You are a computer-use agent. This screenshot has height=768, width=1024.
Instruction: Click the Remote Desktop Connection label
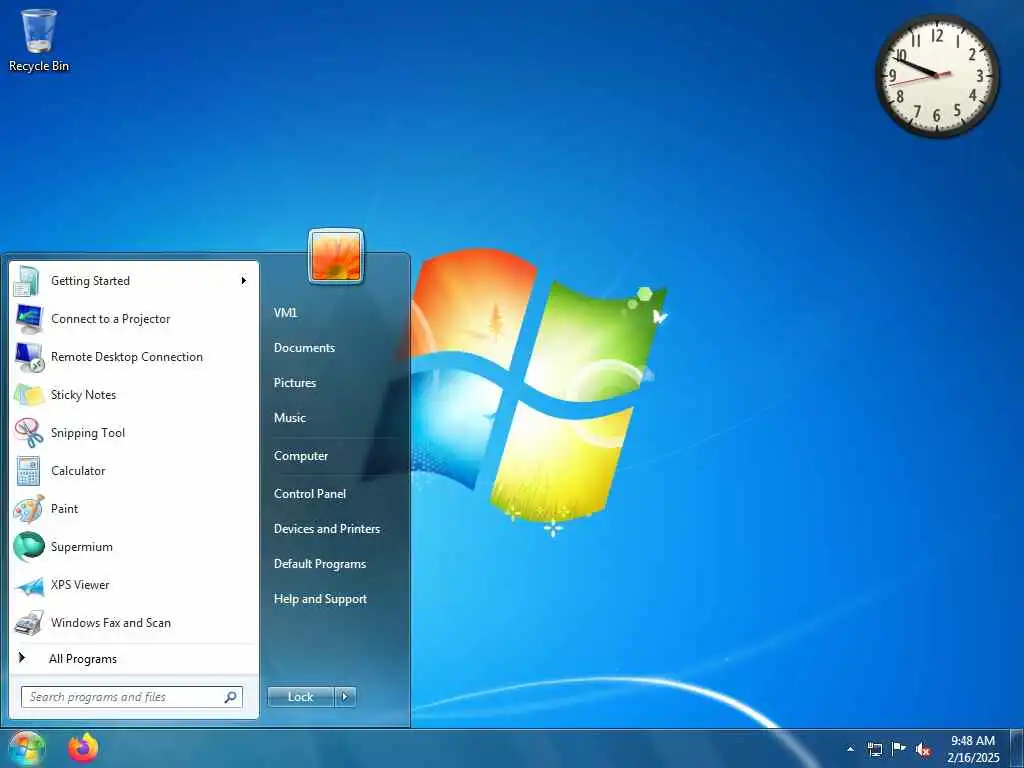127,357
